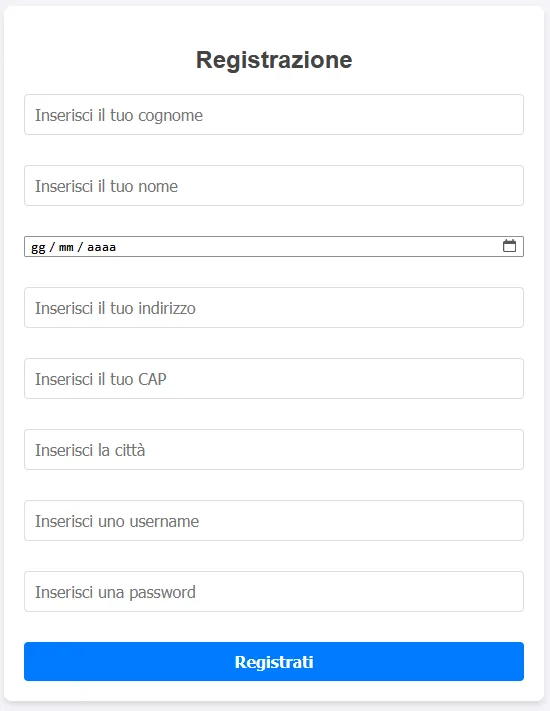
Task: Click empty area inside the date field
Action: pyautogui.click(x=308, y=246)
